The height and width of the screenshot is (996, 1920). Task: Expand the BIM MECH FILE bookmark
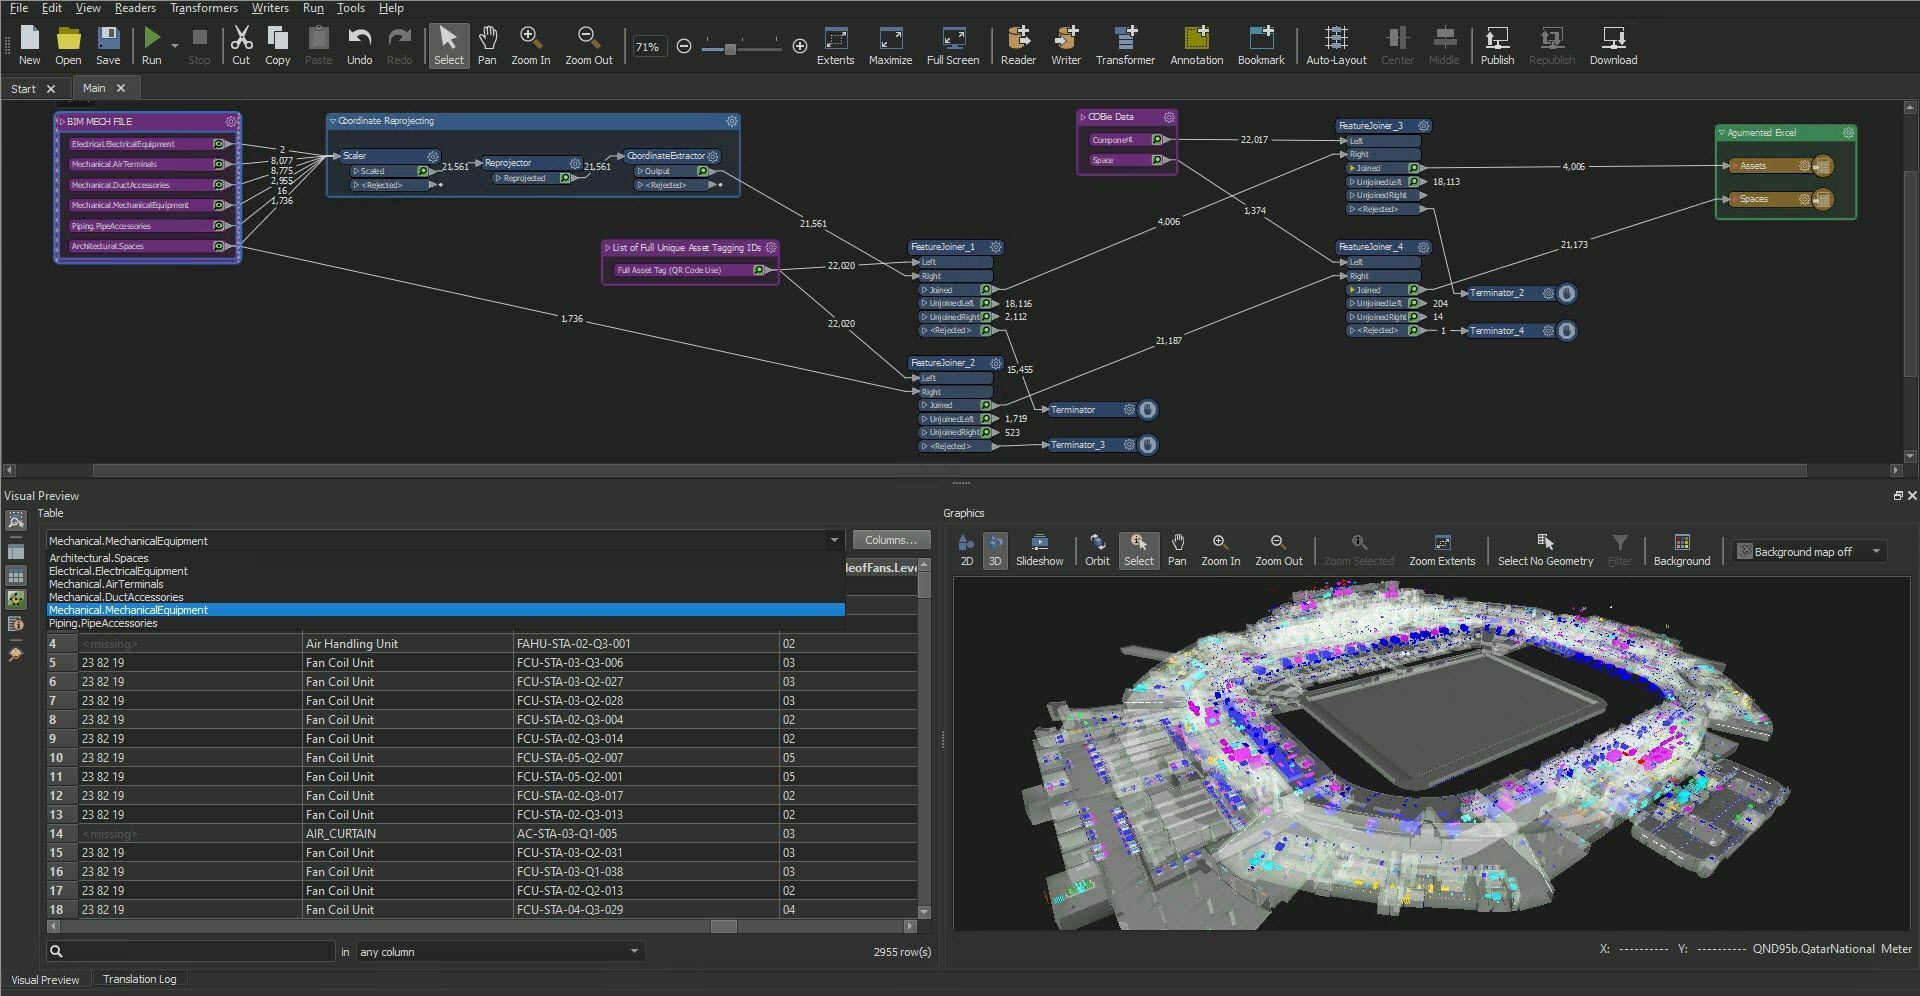coord(61,121)
